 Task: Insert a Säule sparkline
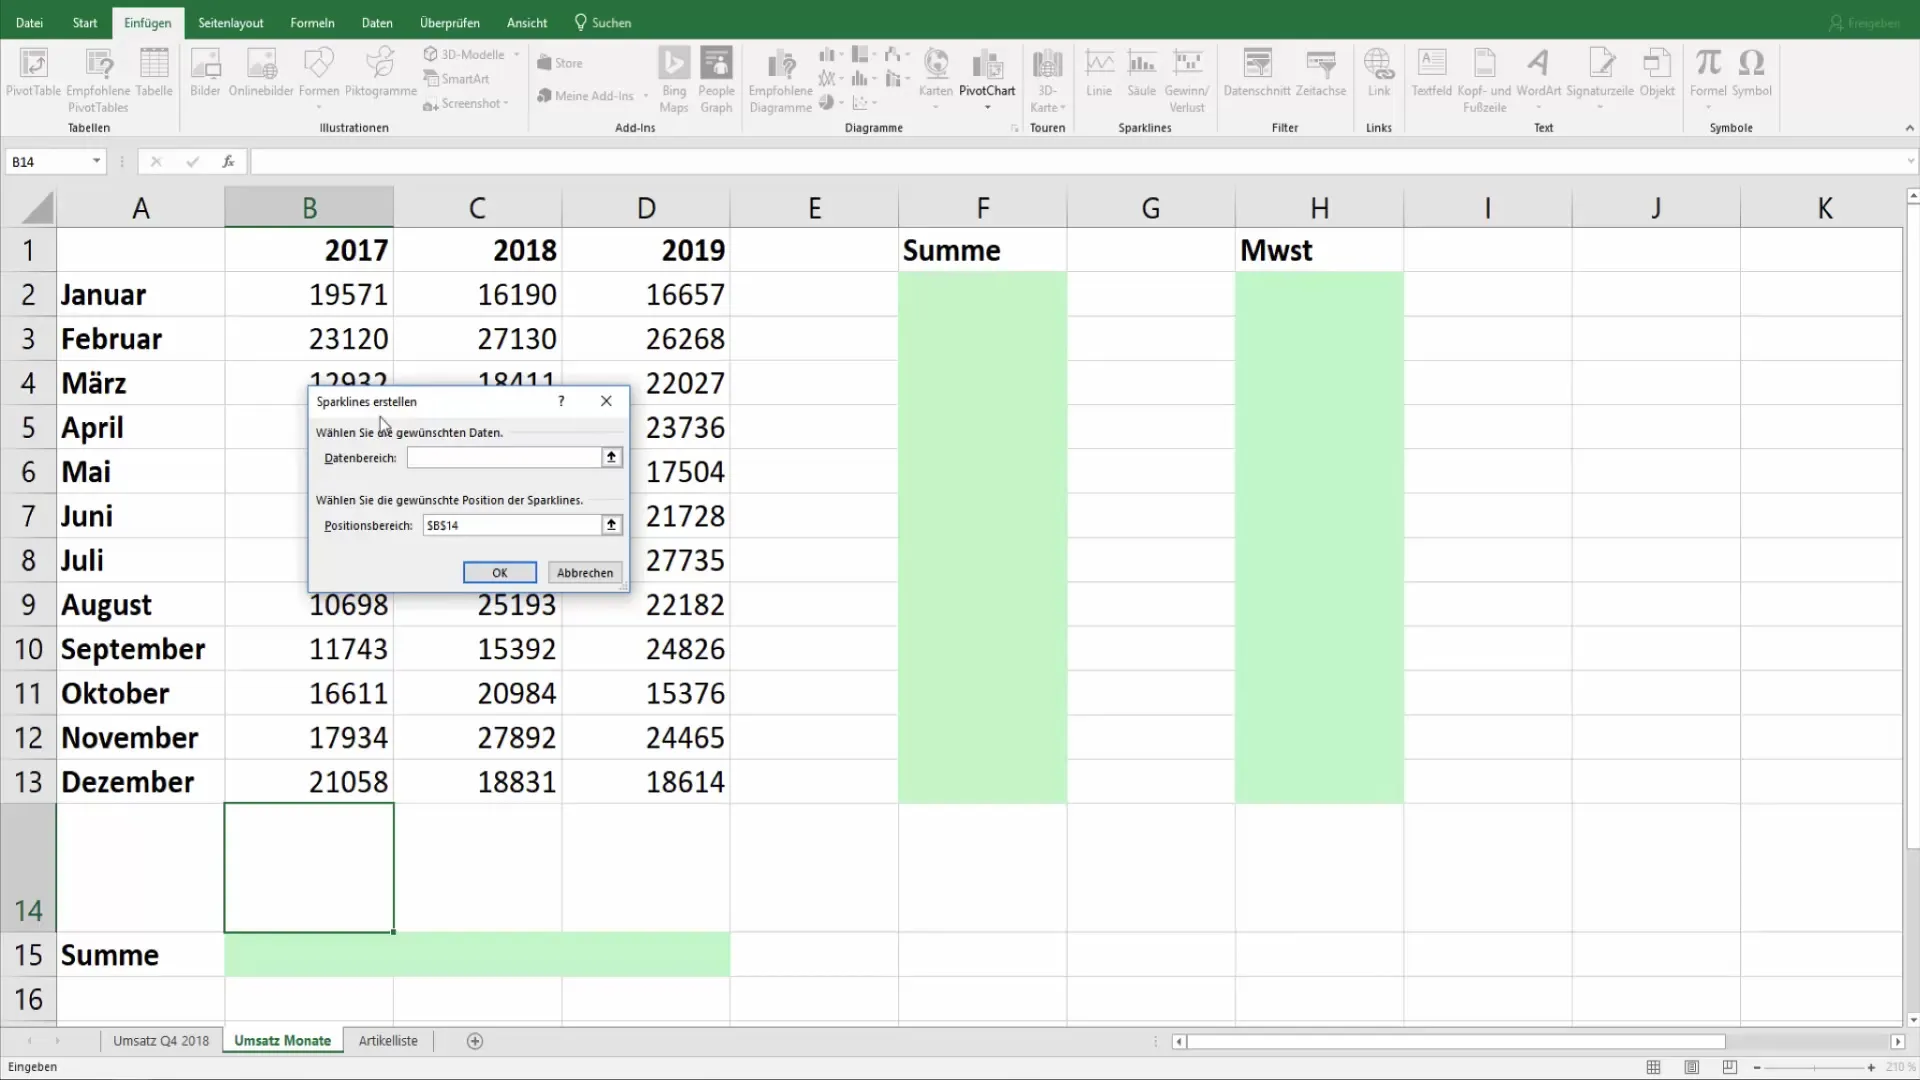(x=1141, y=73)
